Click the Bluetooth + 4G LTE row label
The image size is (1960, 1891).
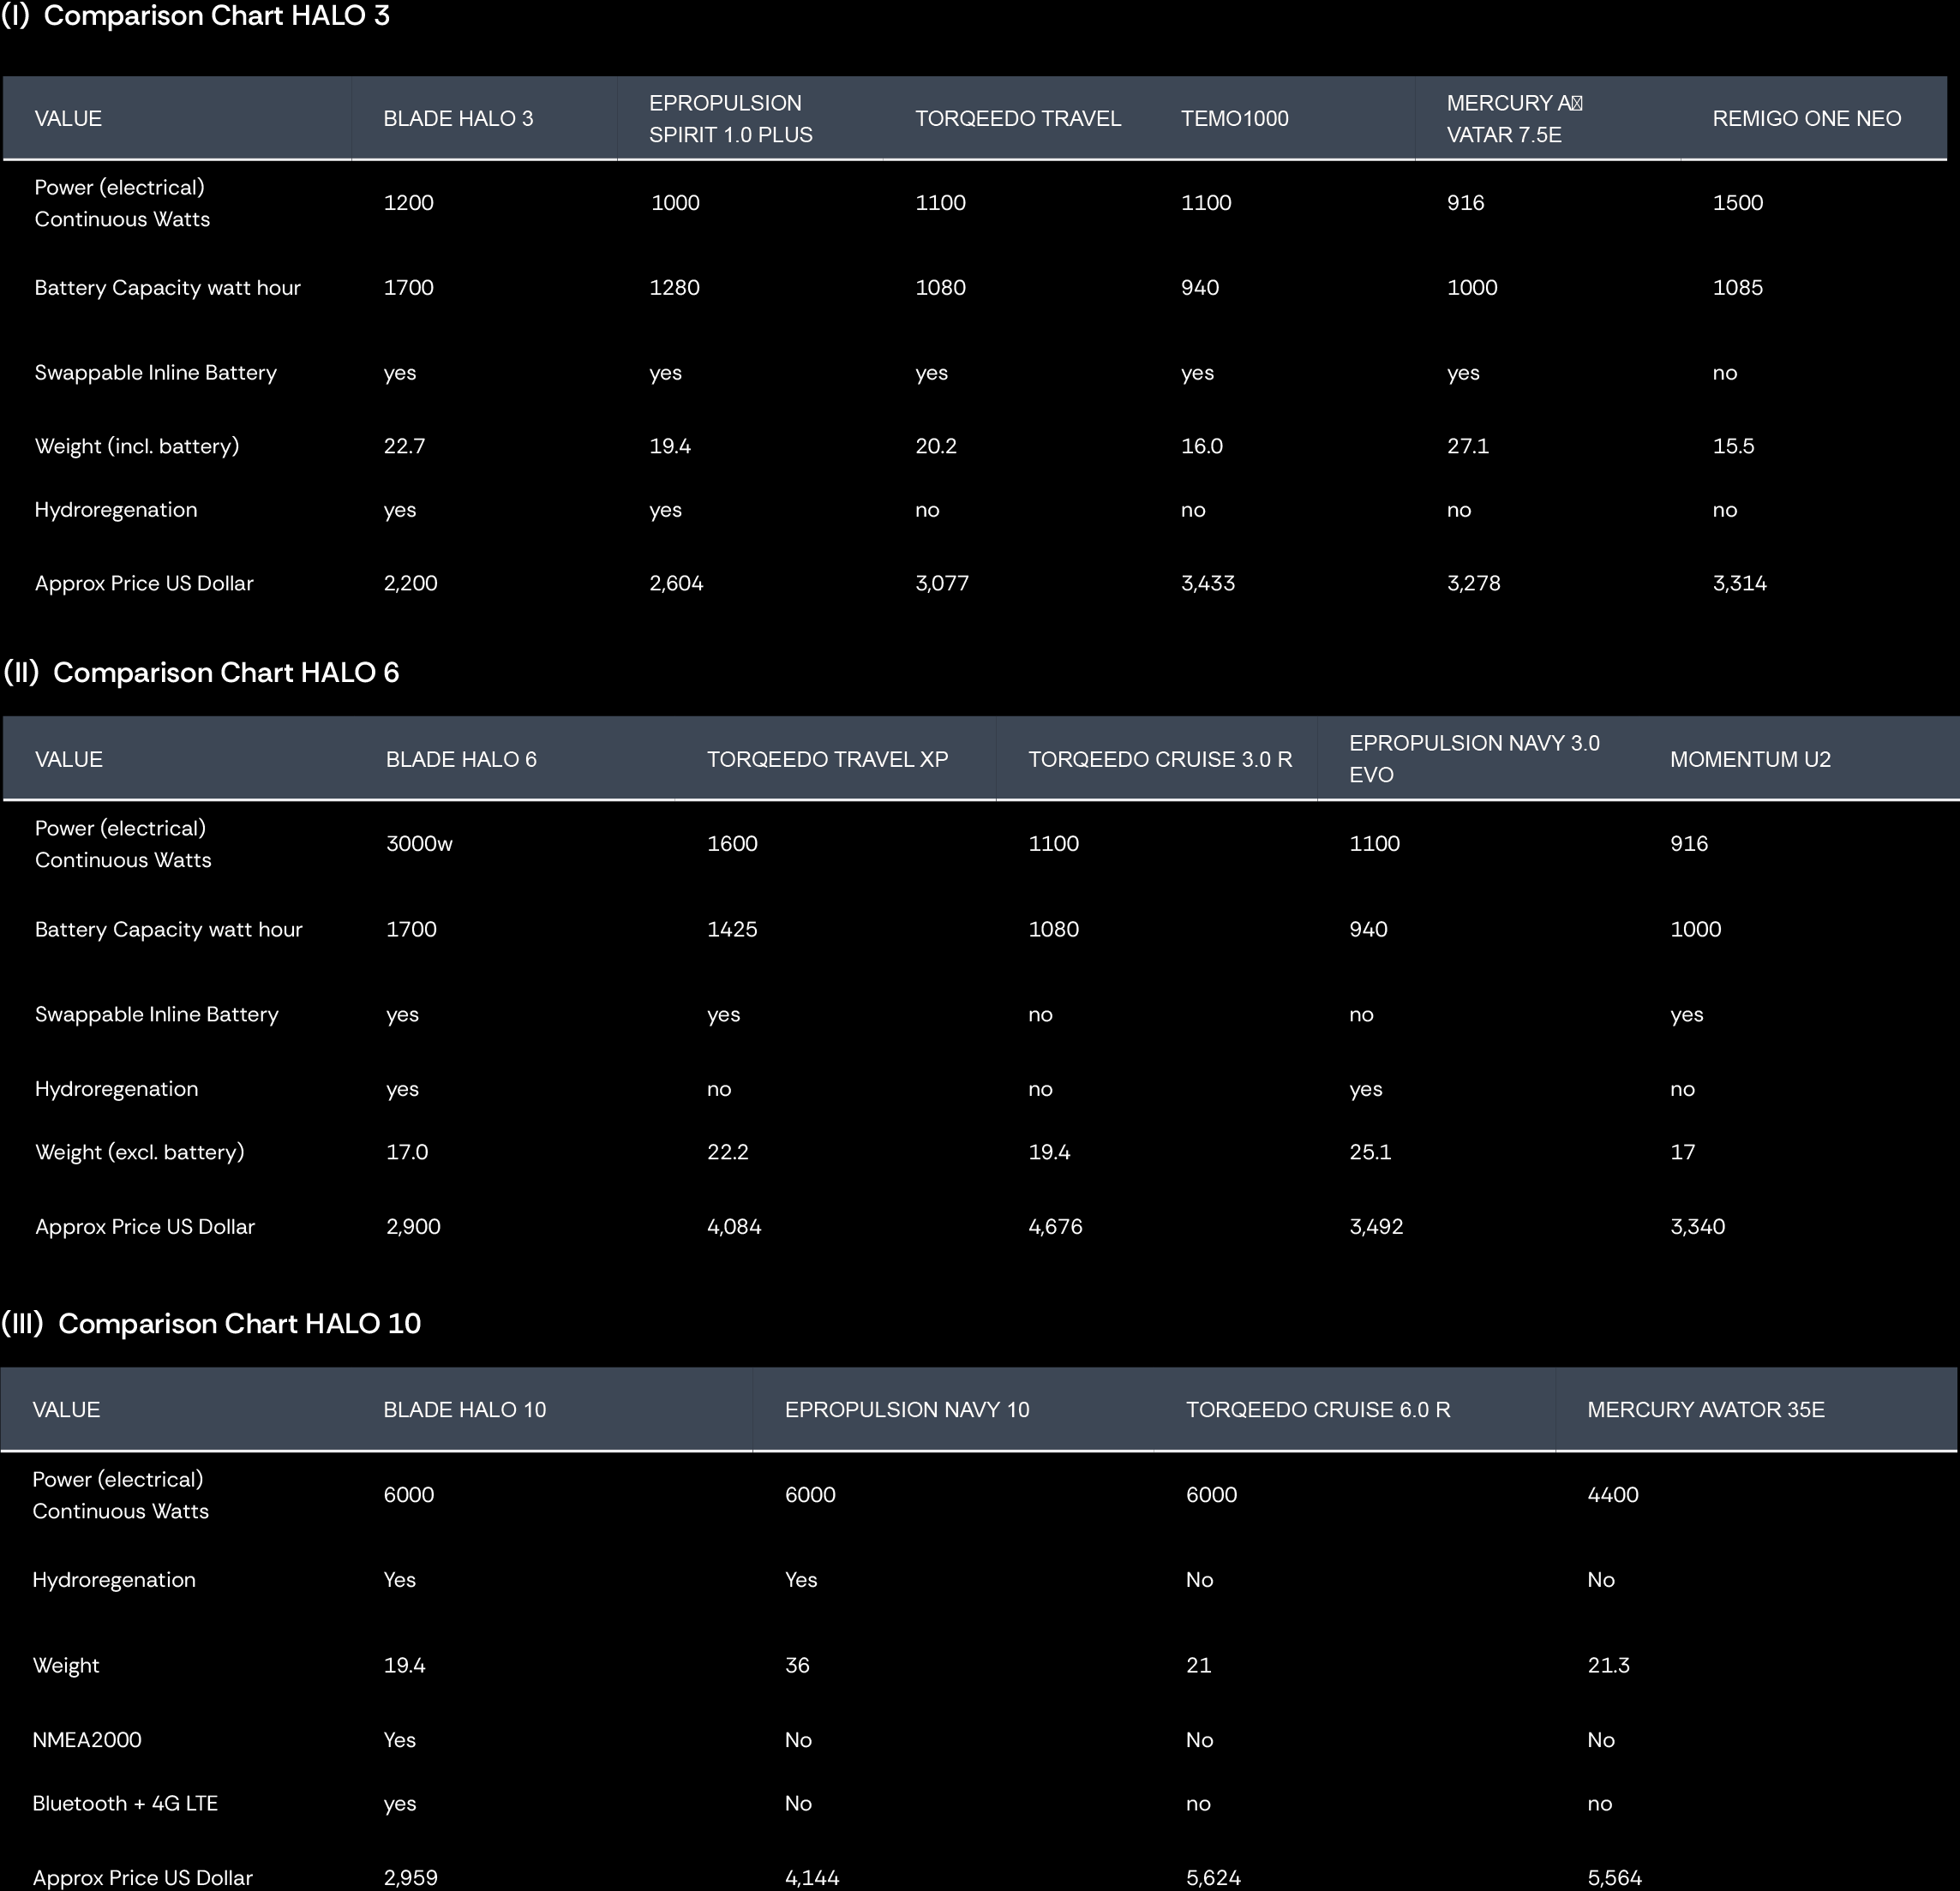125,1803
